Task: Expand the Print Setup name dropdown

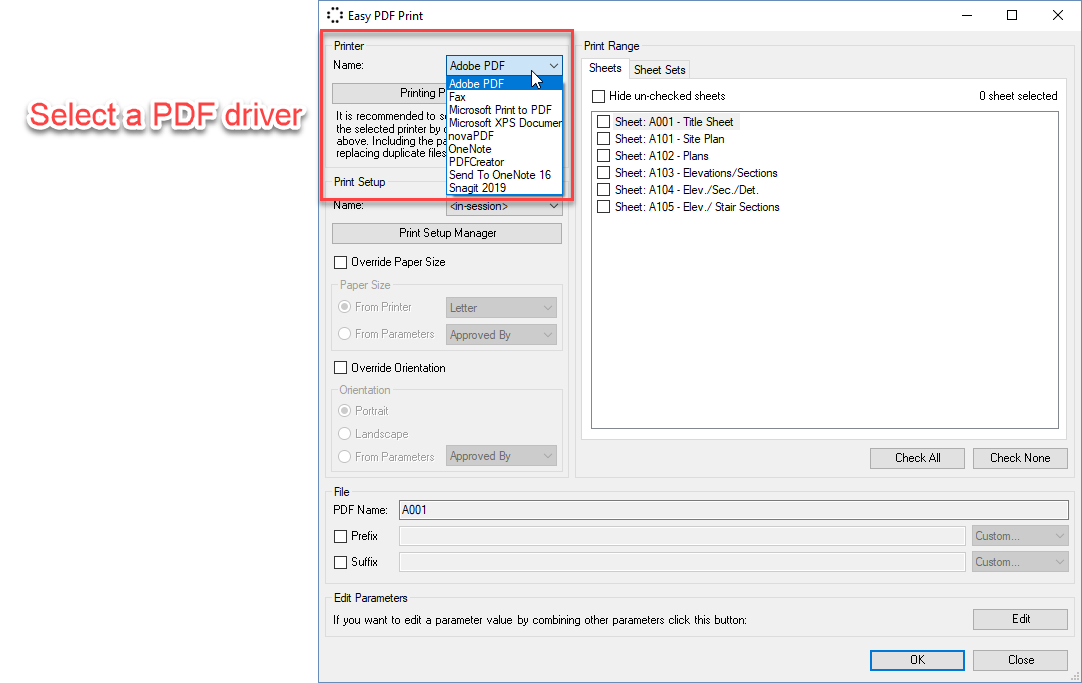Action: pyautogui.click(x=504, y=206)
